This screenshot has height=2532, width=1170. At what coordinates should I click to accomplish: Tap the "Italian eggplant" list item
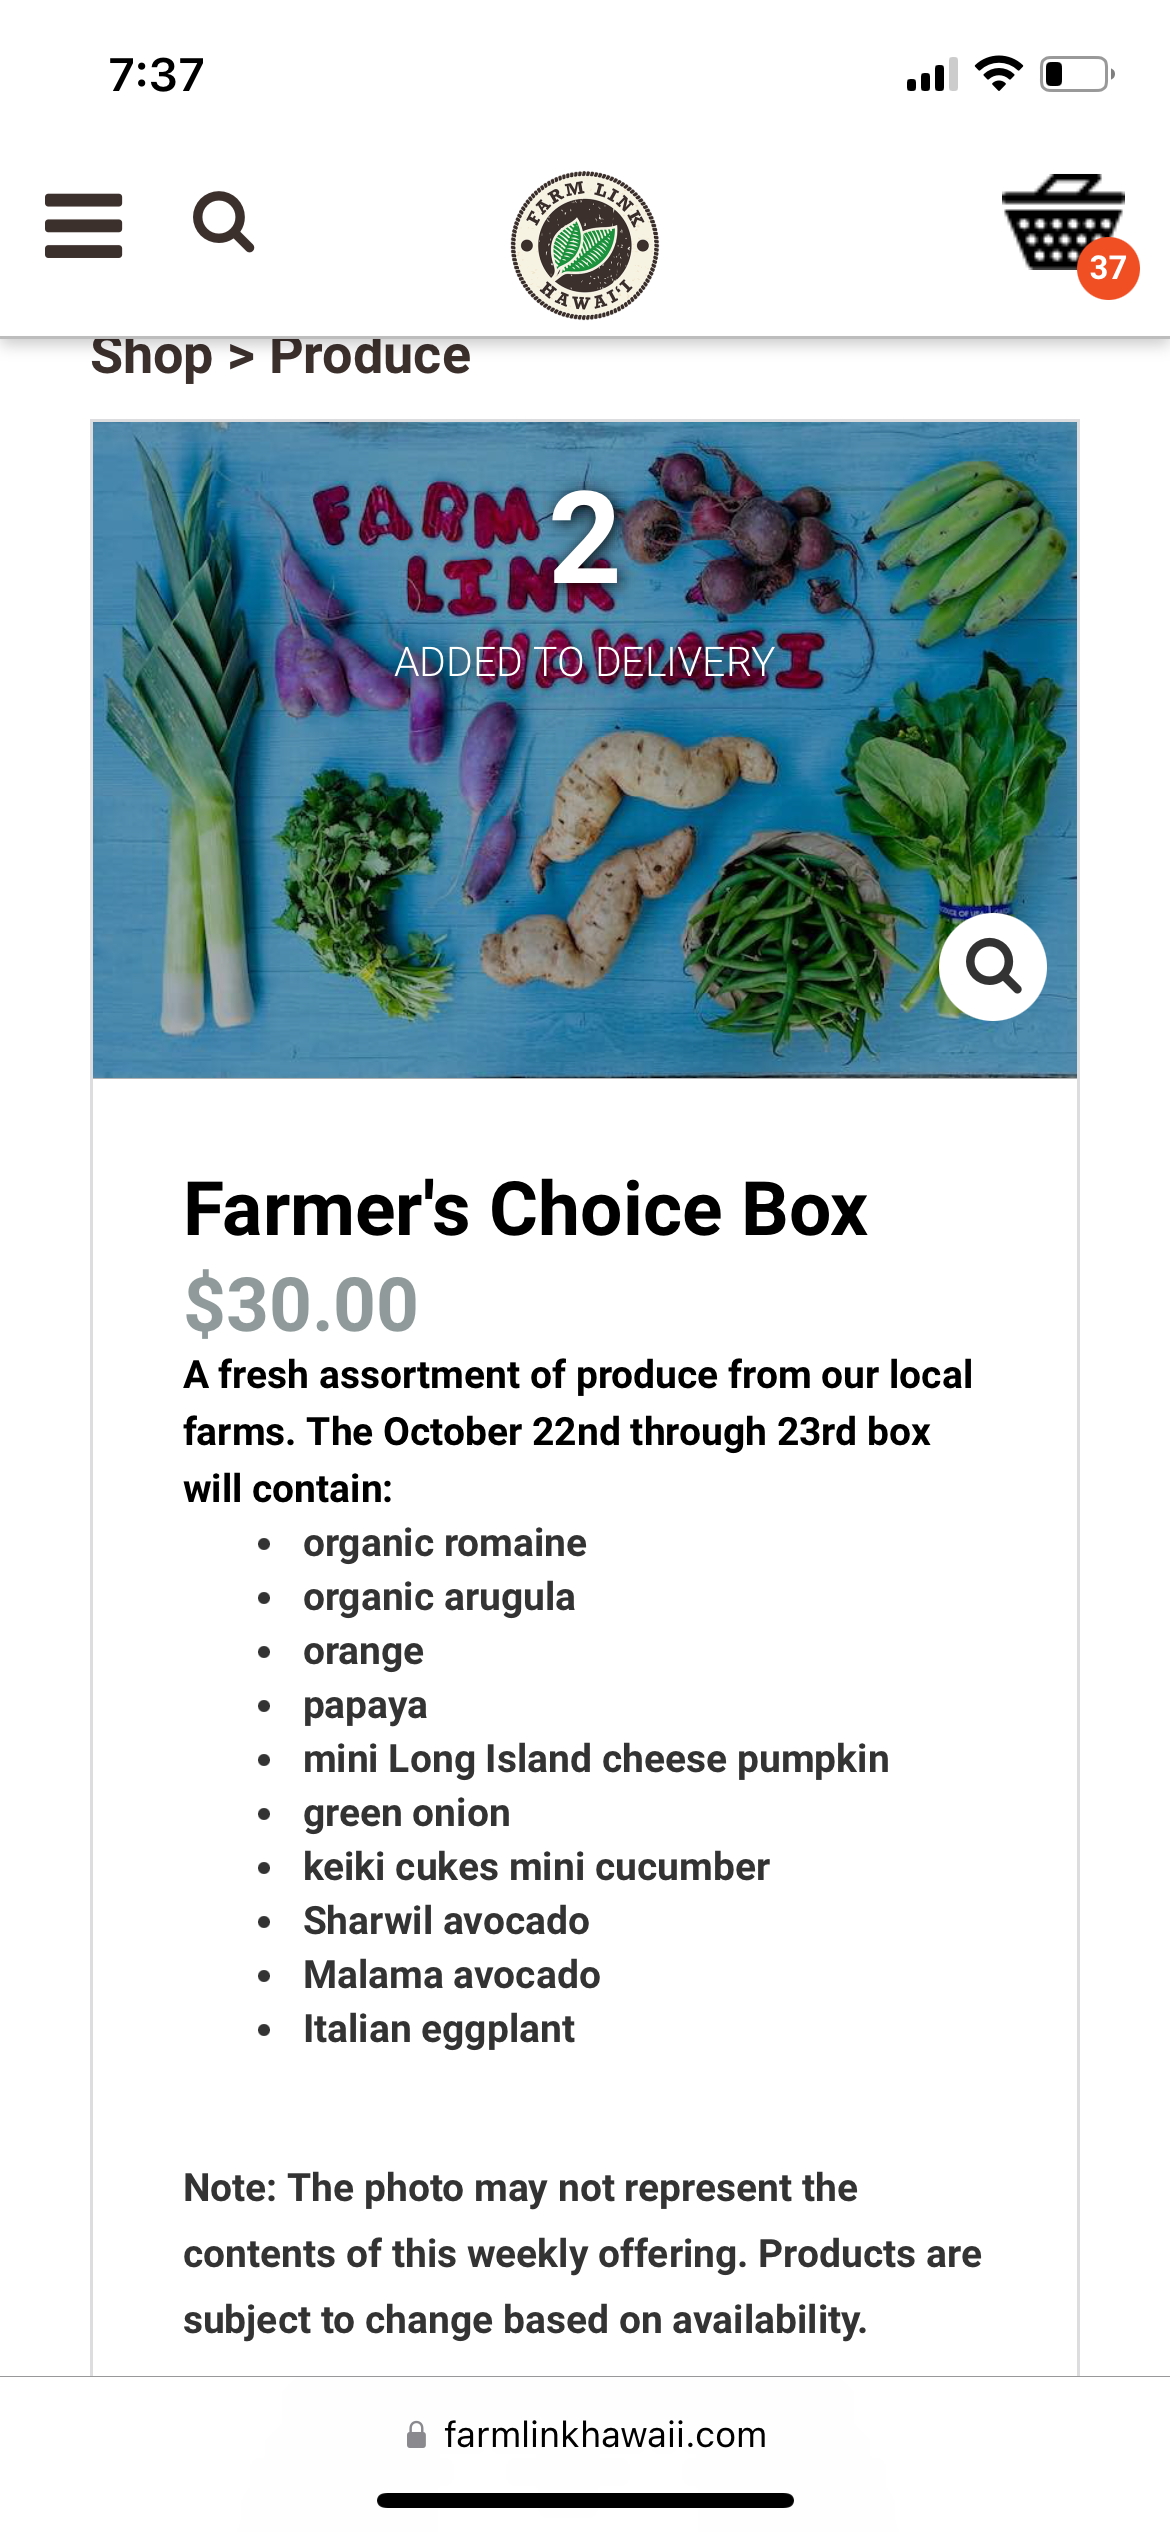click(438, 2029)
